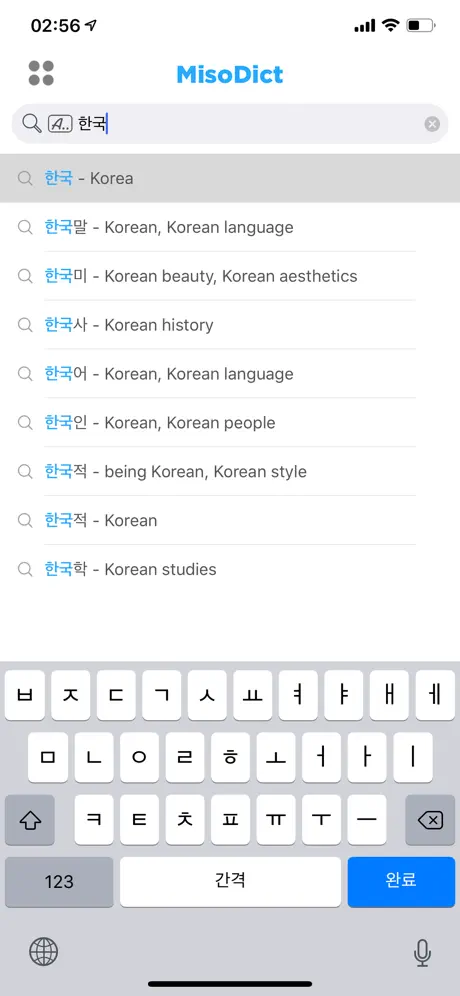Tap the ㅇ key

(x=139, y=757)
